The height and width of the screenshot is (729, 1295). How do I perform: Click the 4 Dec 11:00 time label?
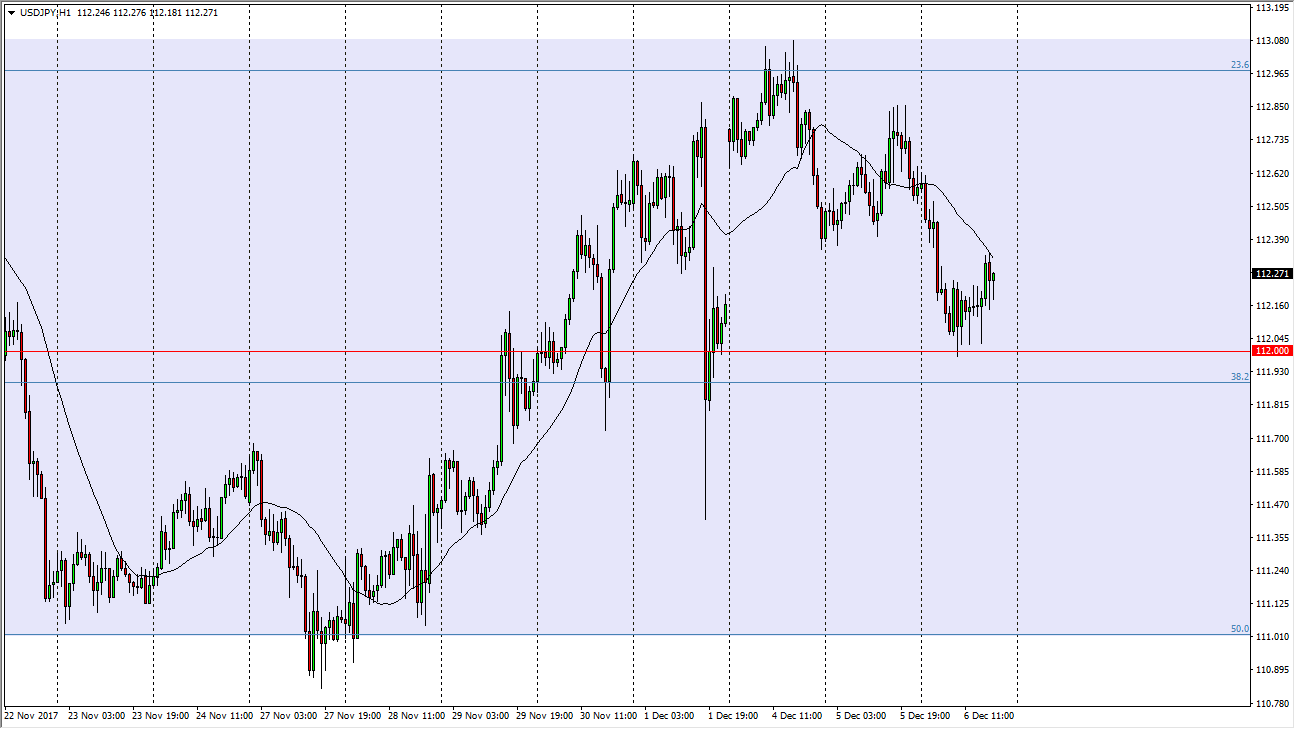tap(796, 716)
